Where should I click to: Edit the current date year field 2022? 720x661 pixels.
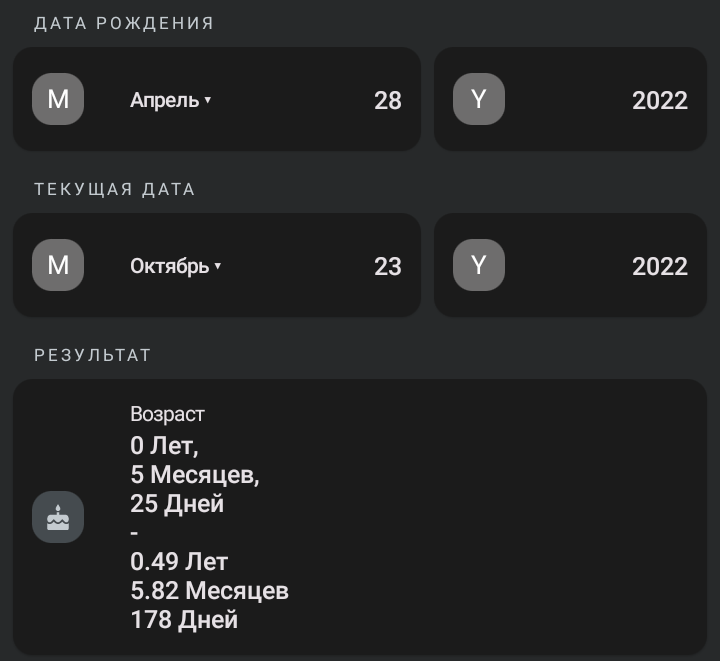(x=660, y=266)
